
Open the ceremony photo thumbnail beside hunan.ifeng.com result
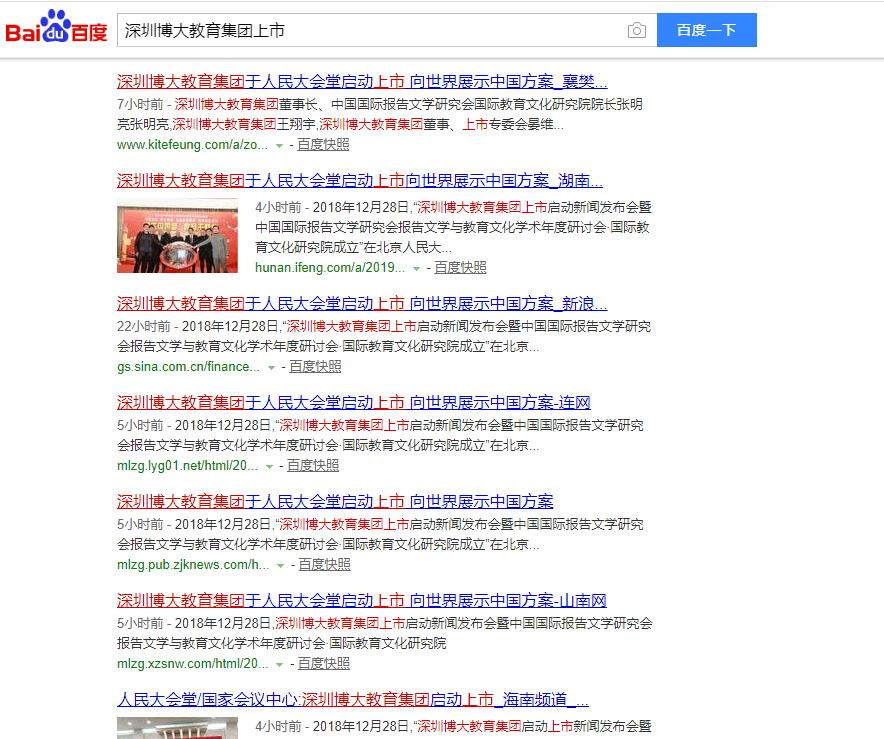click(x=178, y=236)
